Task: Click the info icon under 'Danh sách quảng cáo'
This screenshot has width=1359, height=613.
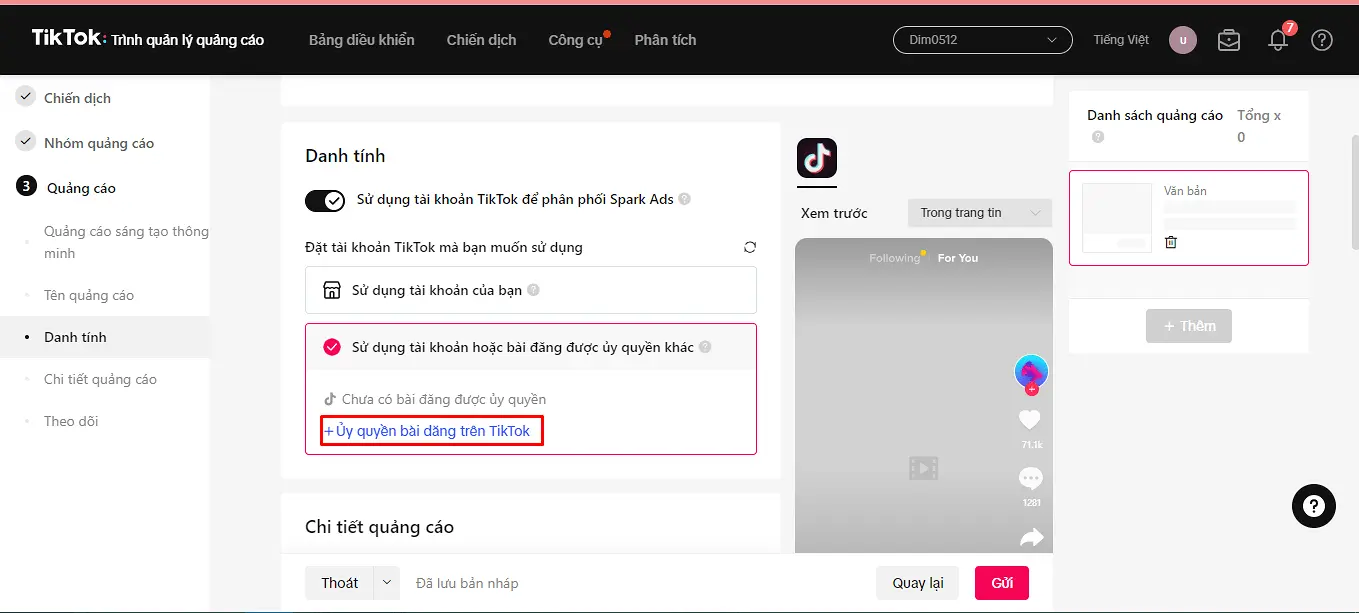Action: [x=1098, y=137]
